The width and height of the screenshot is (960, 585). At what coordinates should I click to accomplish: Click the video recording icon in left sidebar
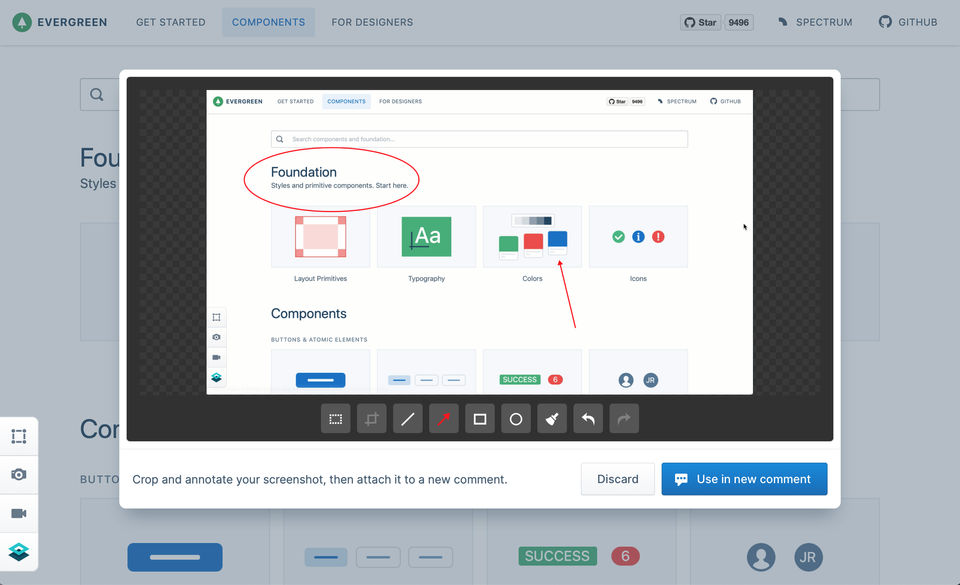pyautogui.click(x=19, y=513)
